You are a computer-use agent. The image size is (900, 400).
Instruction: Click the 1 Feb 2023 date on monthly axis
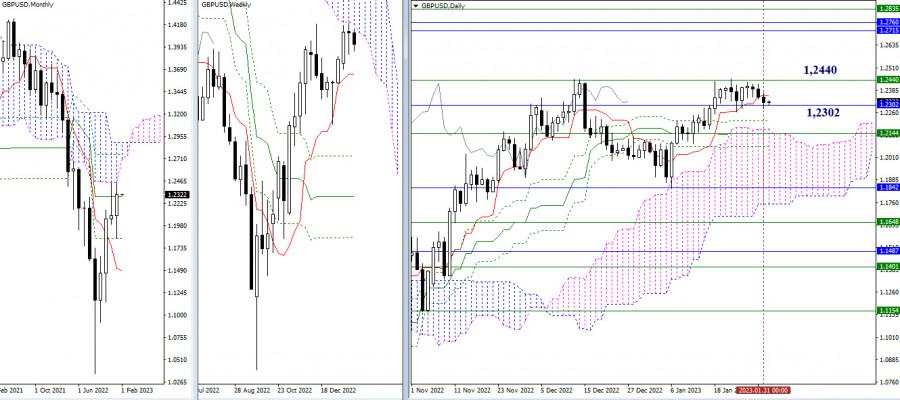(x=139, y=389)
